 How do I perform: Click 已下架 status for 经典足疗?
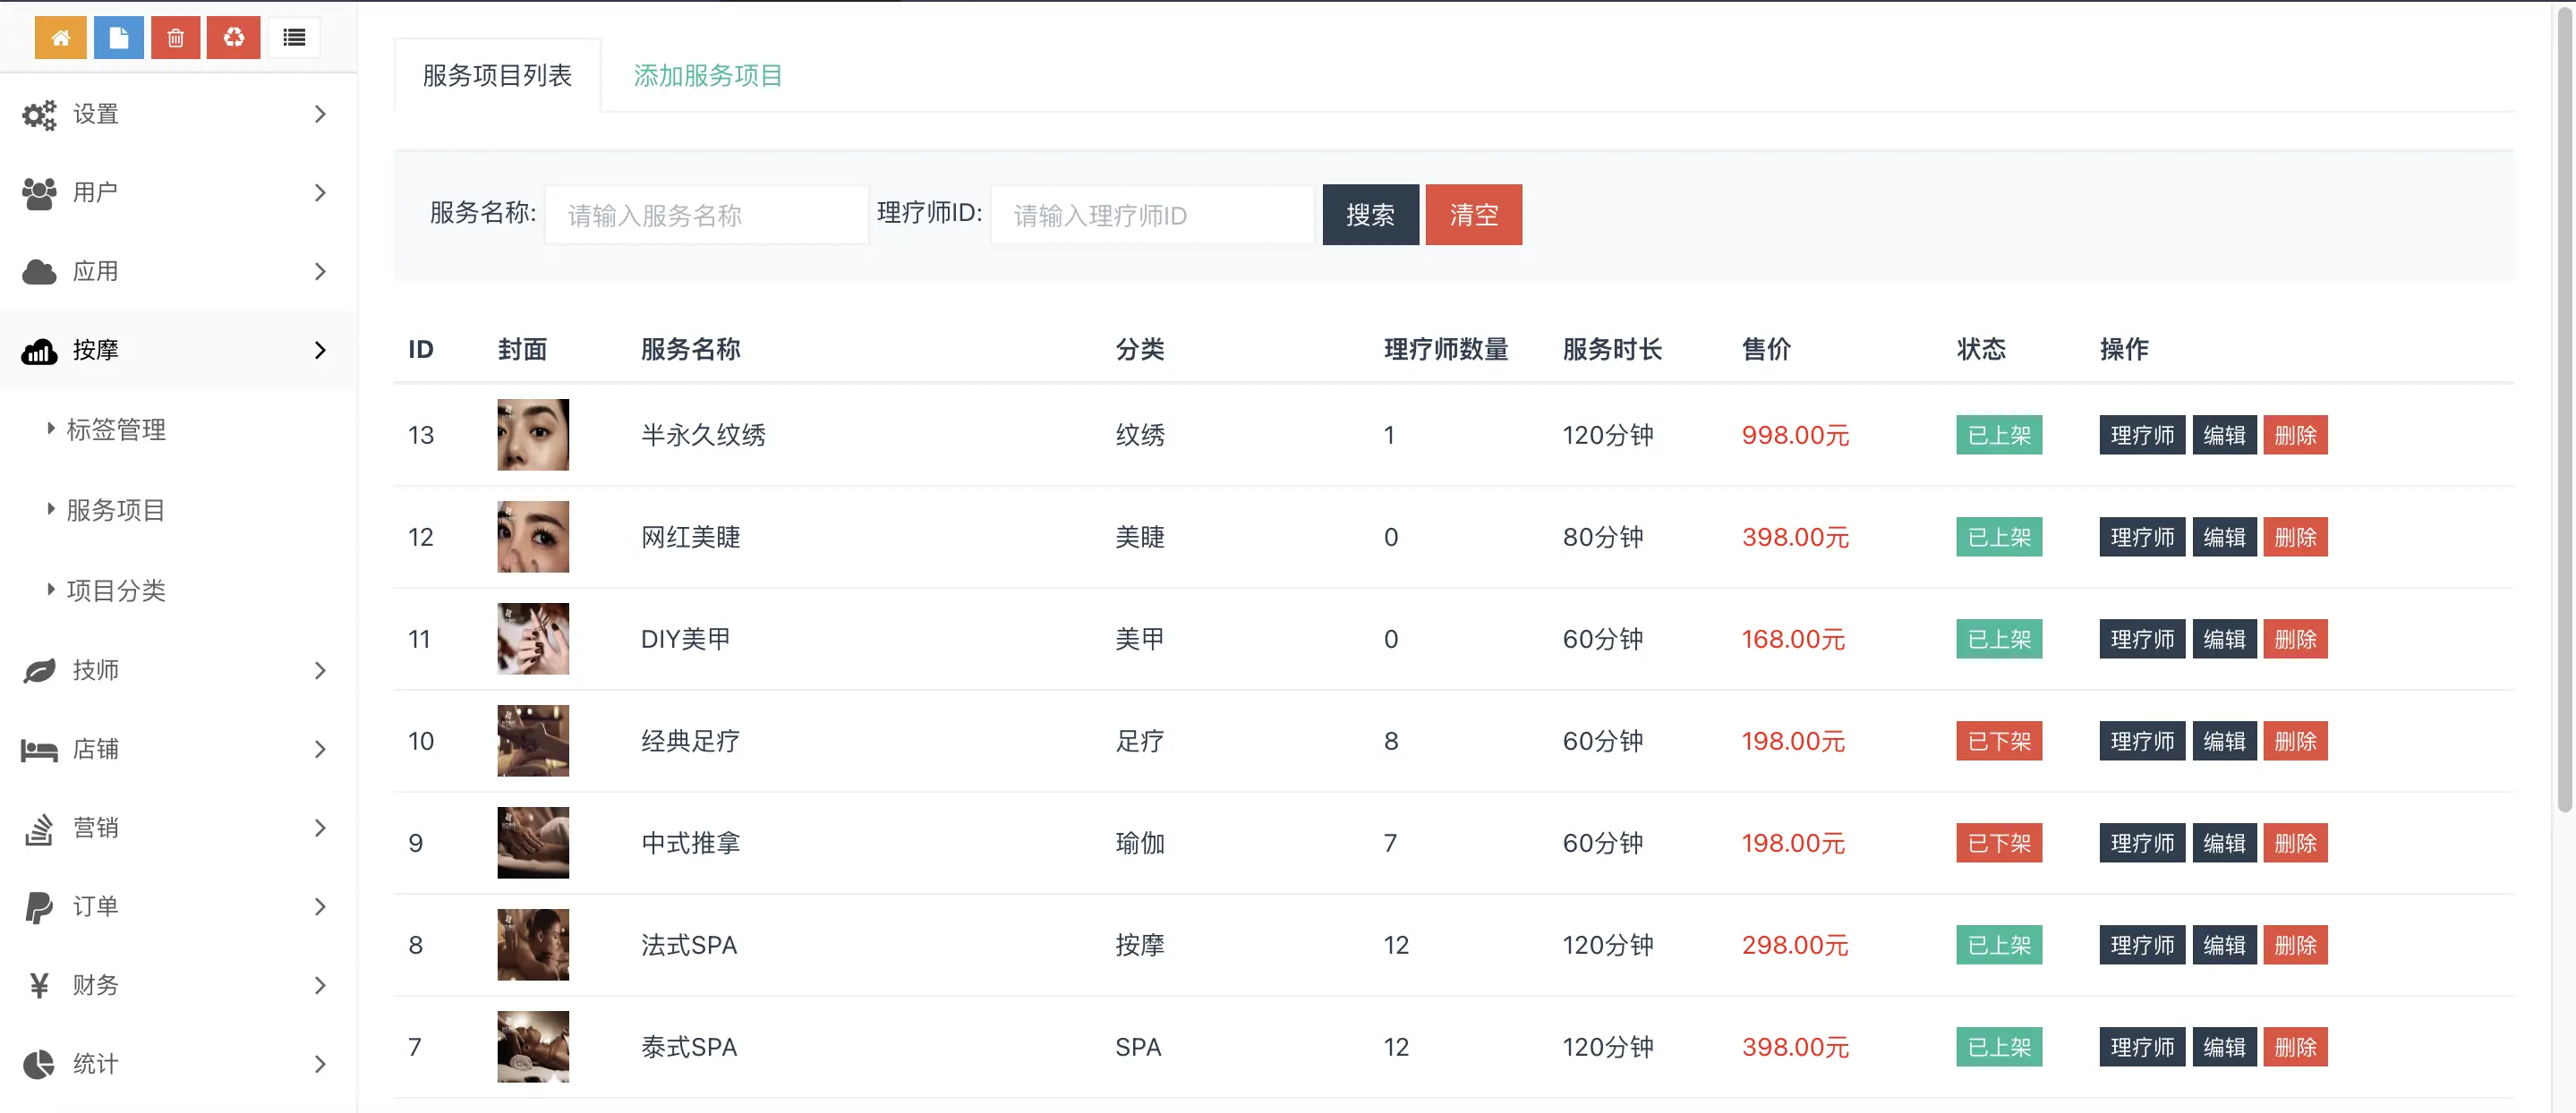(x=1998, y=741)
